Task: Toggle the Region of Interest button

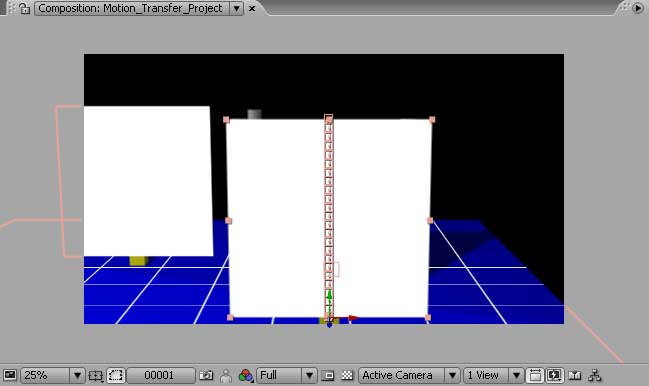Action: point(328,376)
